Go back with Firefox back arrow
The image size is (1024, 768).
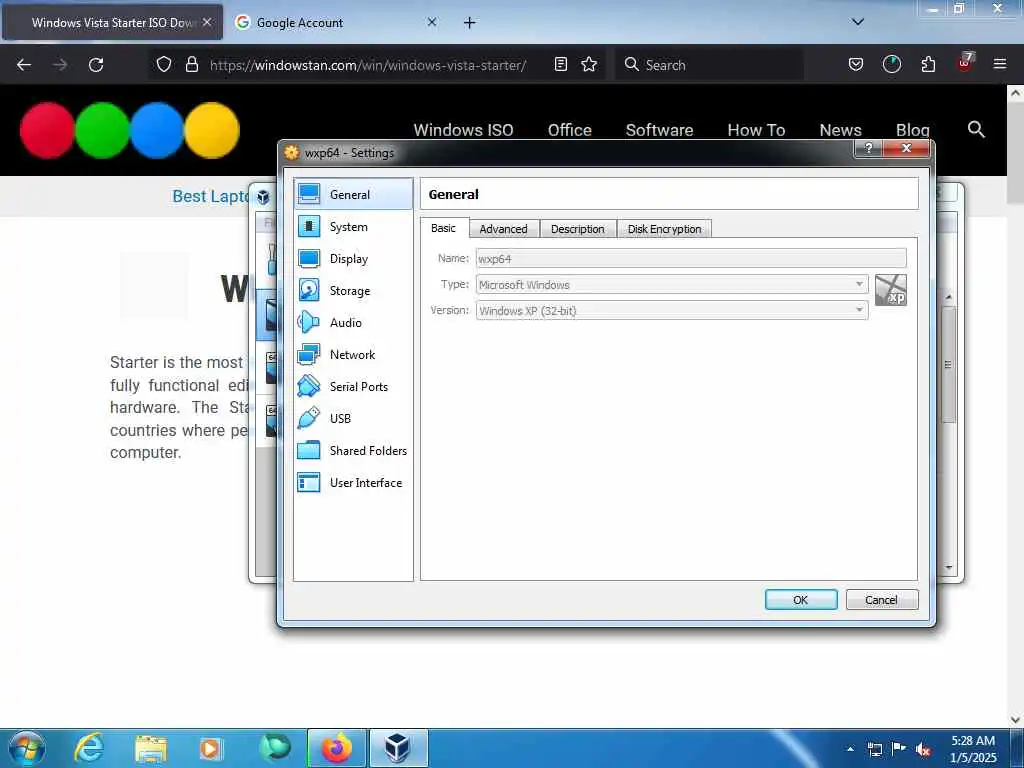[x=24, y=65]
